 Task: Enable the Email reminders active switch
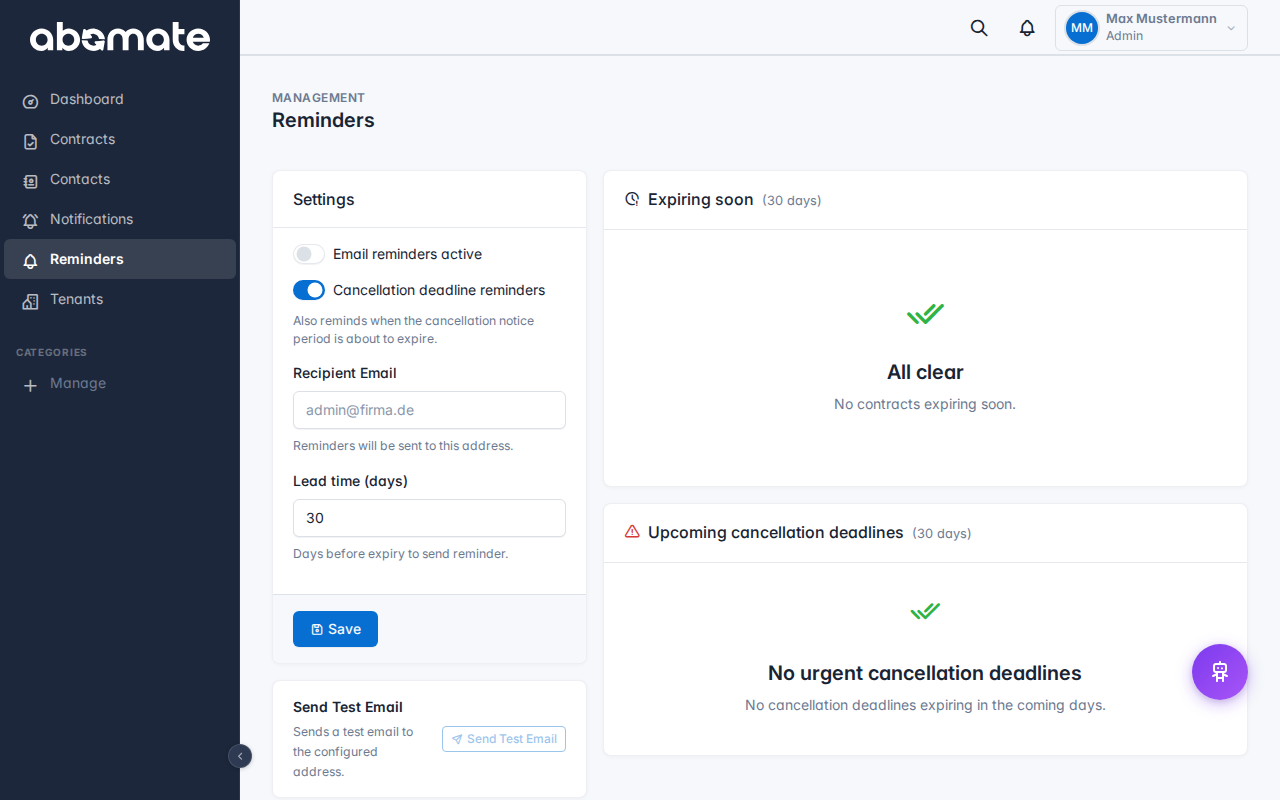coord(309,254)
